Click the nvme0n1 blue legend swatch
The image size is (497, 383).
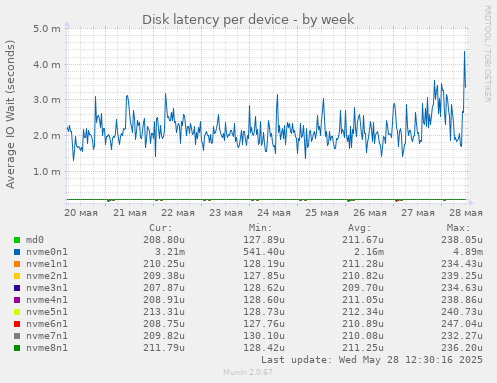(x=17, y=252)
